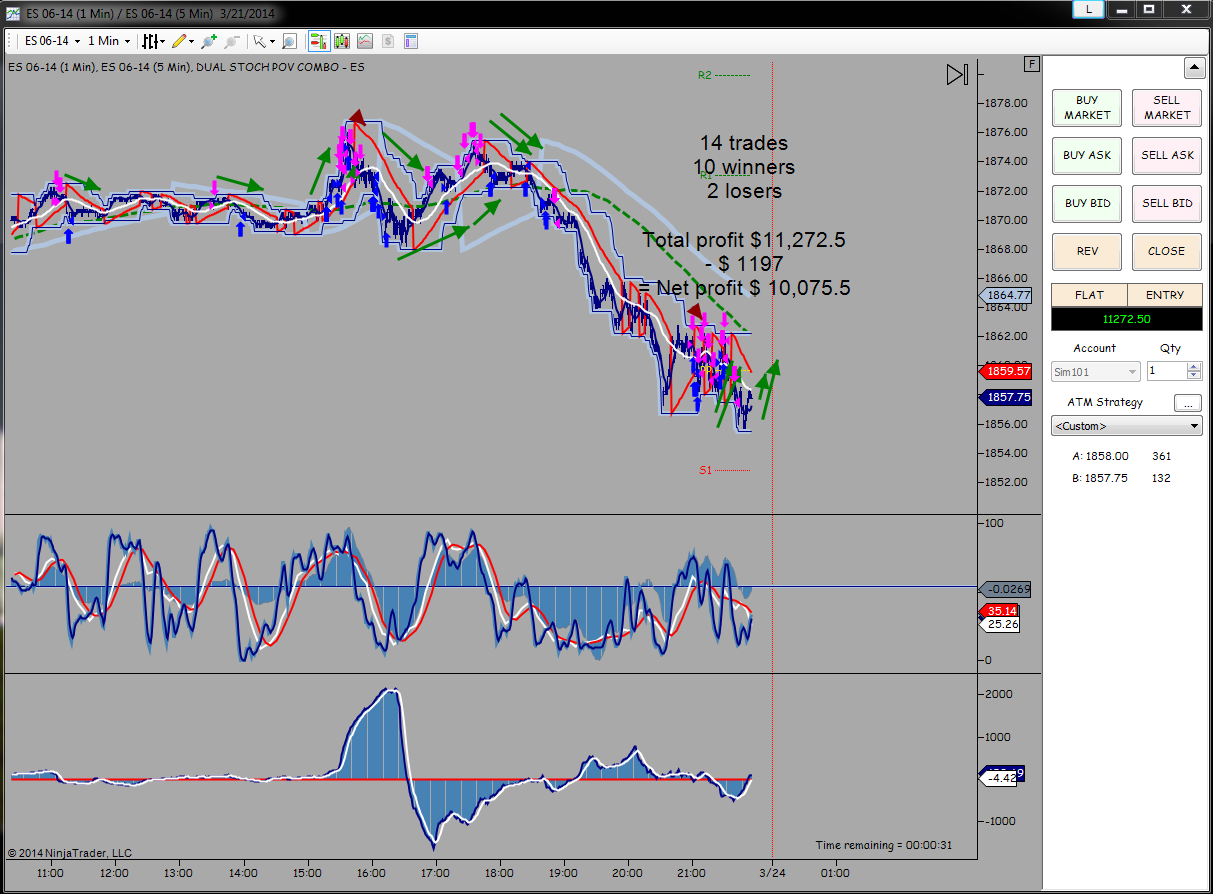The height and width of the screenshot is (894, 1213).
Task: Click SELL ASK button
Action: pyautogui.click(x=1166, y=156)
